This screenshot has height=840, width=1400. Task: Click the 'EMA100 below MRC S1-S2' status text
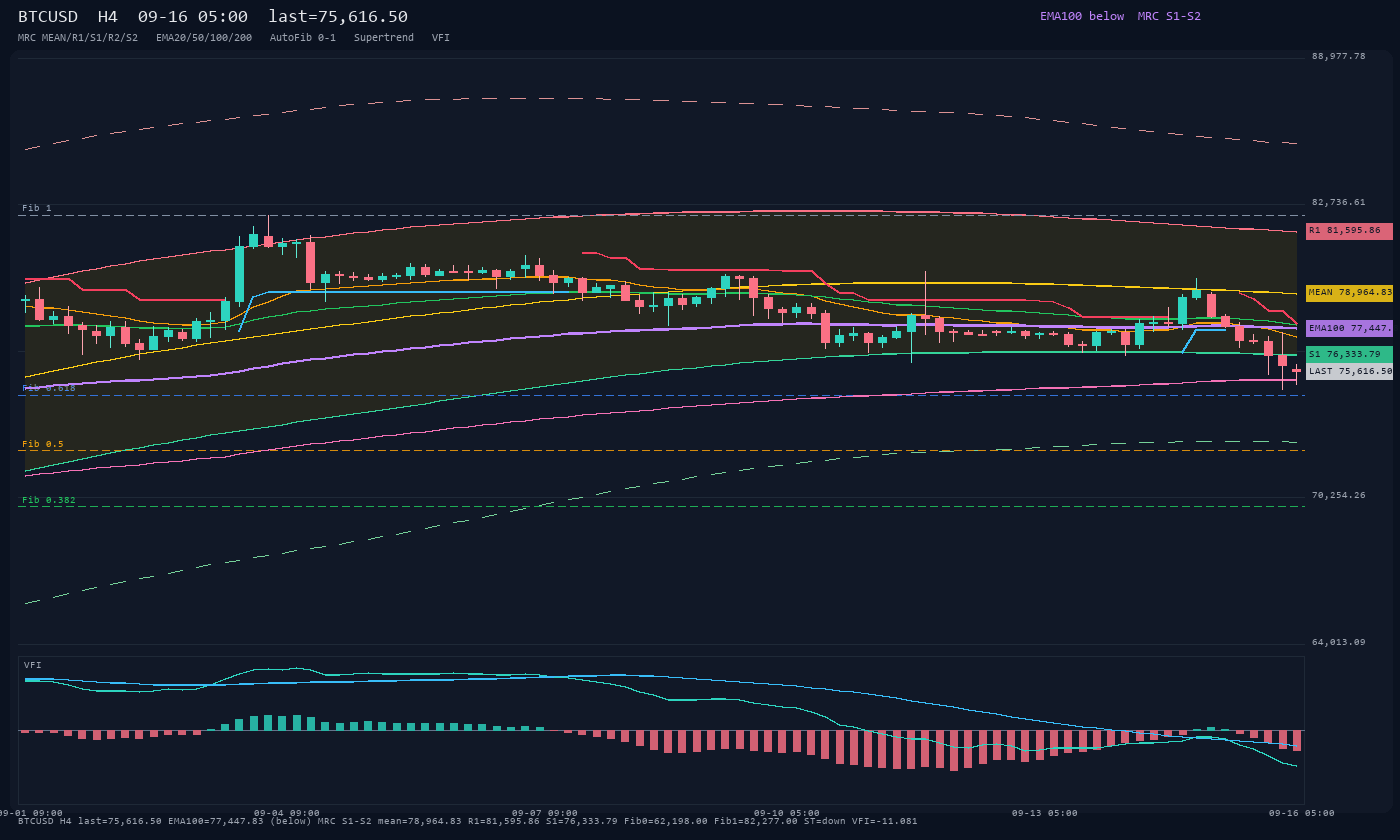coord(1120,16)
